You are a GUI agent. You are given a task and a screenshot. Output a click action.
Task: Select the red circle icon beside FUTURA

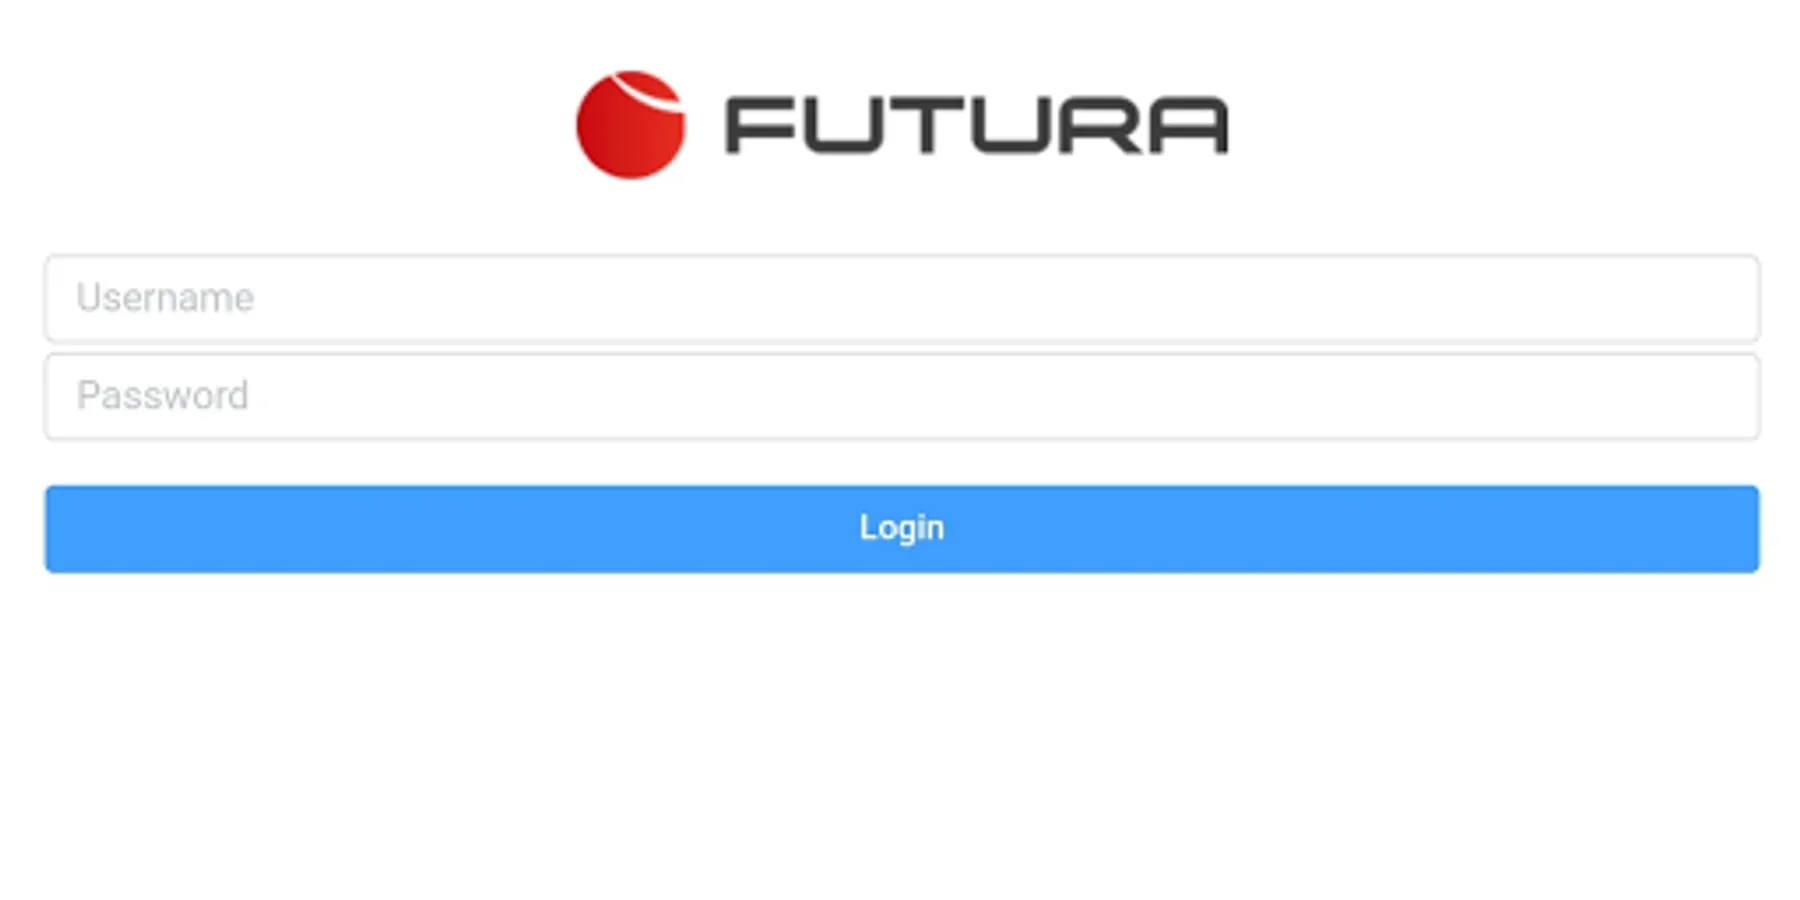630,125
